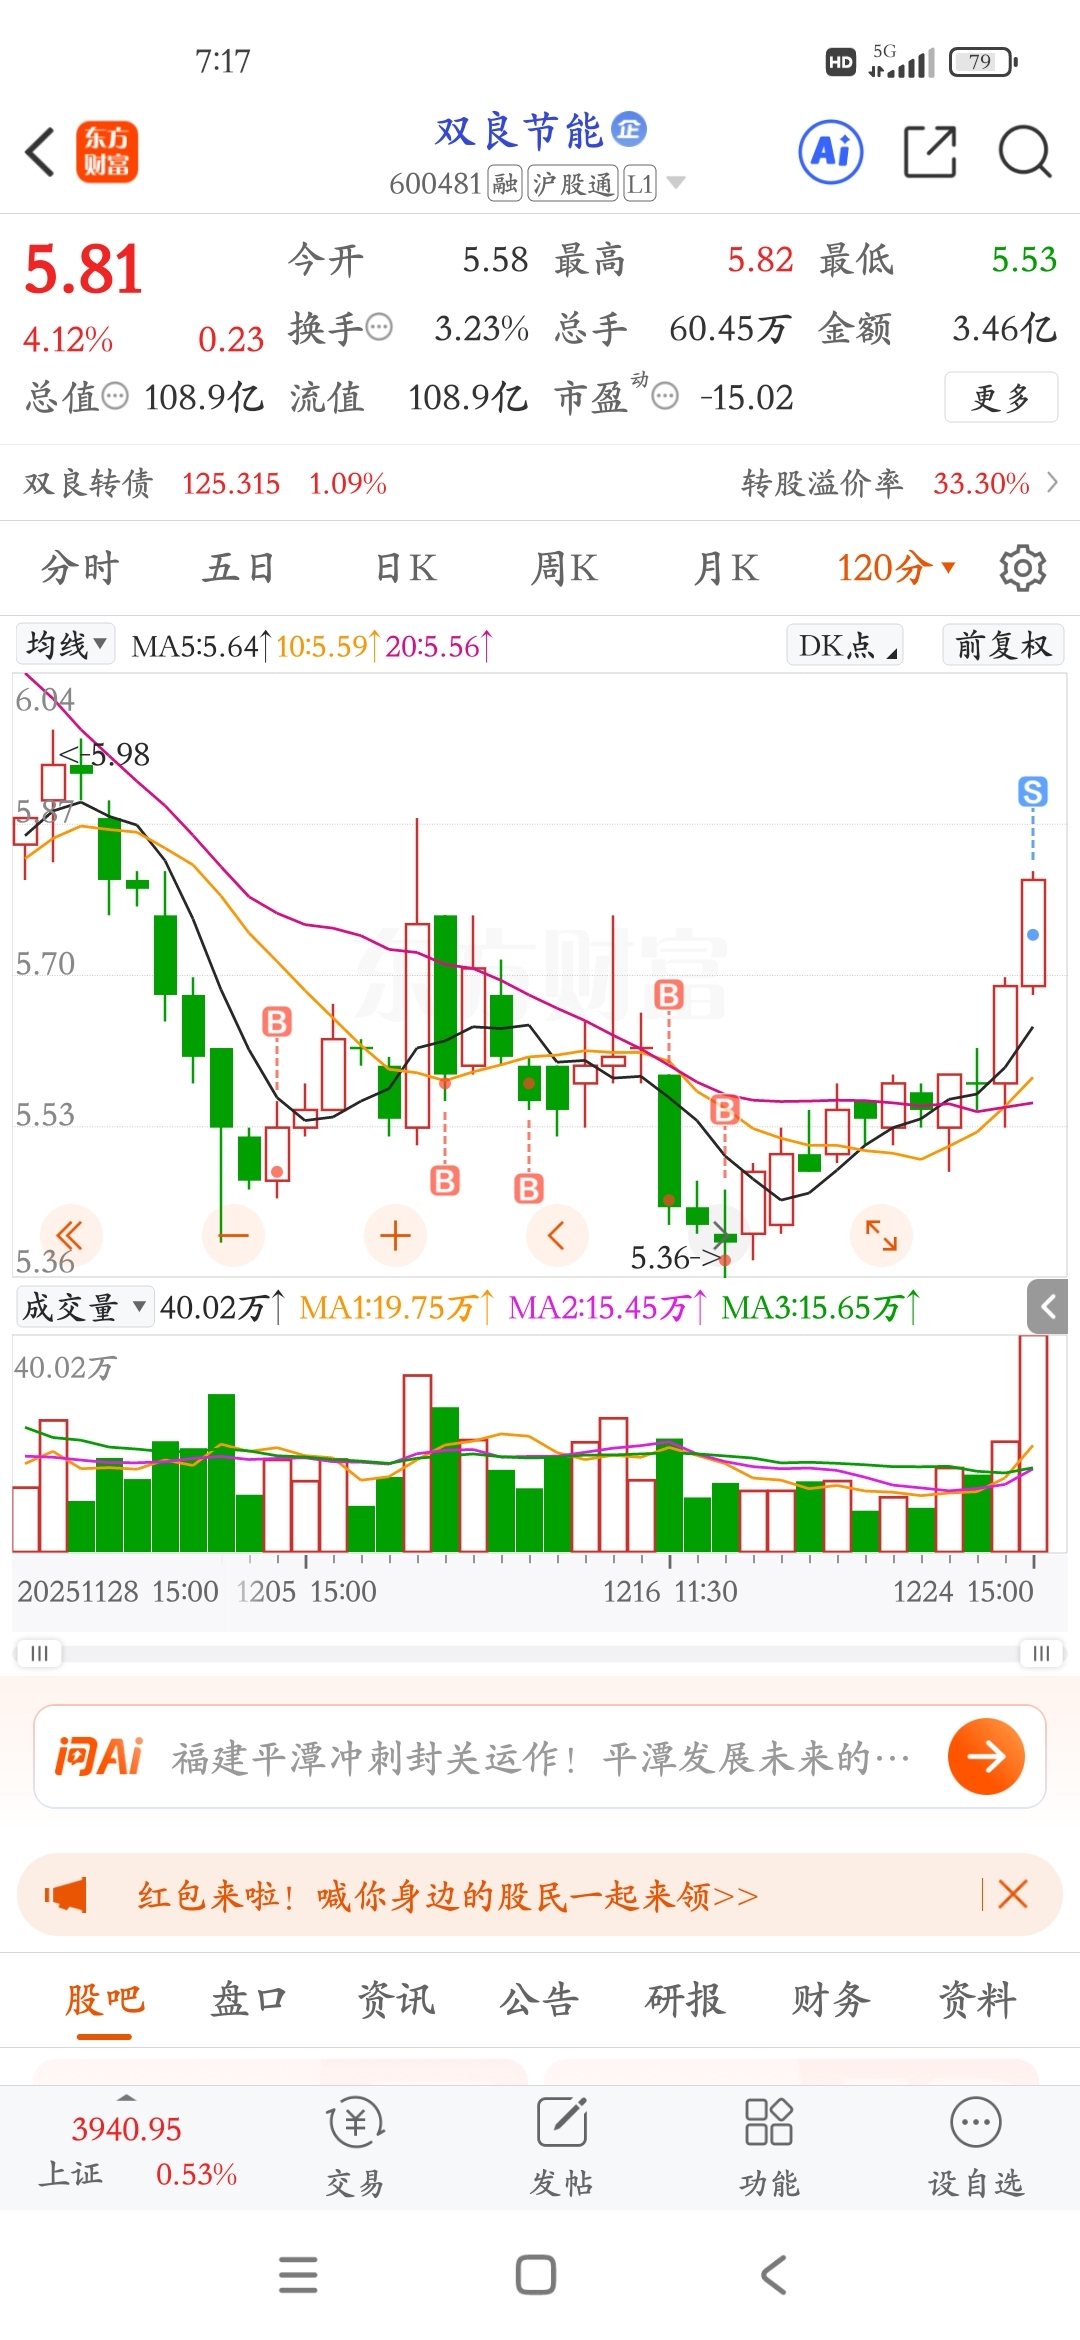This screenshot has width=1080, height=2340.
Task: Select the 资料 tab
Action: tap(977, 2000)
